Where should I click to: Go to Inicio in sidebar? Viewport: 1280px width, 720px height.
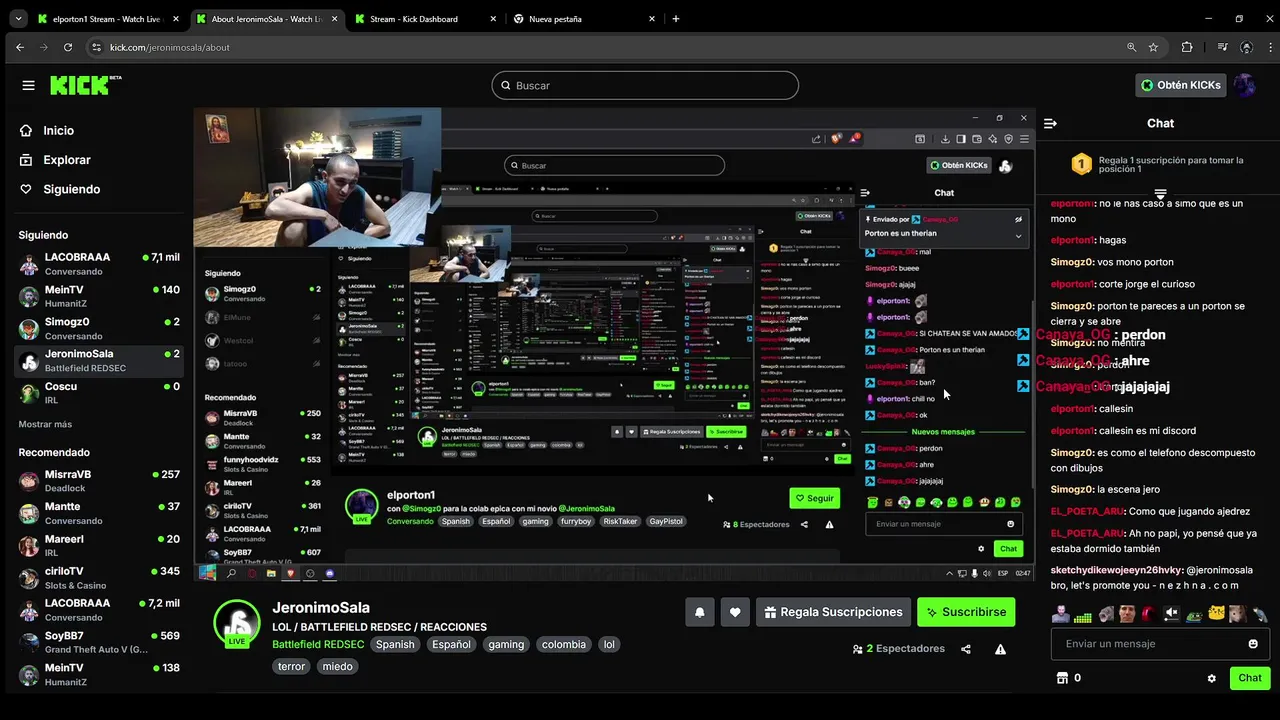pos(47,130)
